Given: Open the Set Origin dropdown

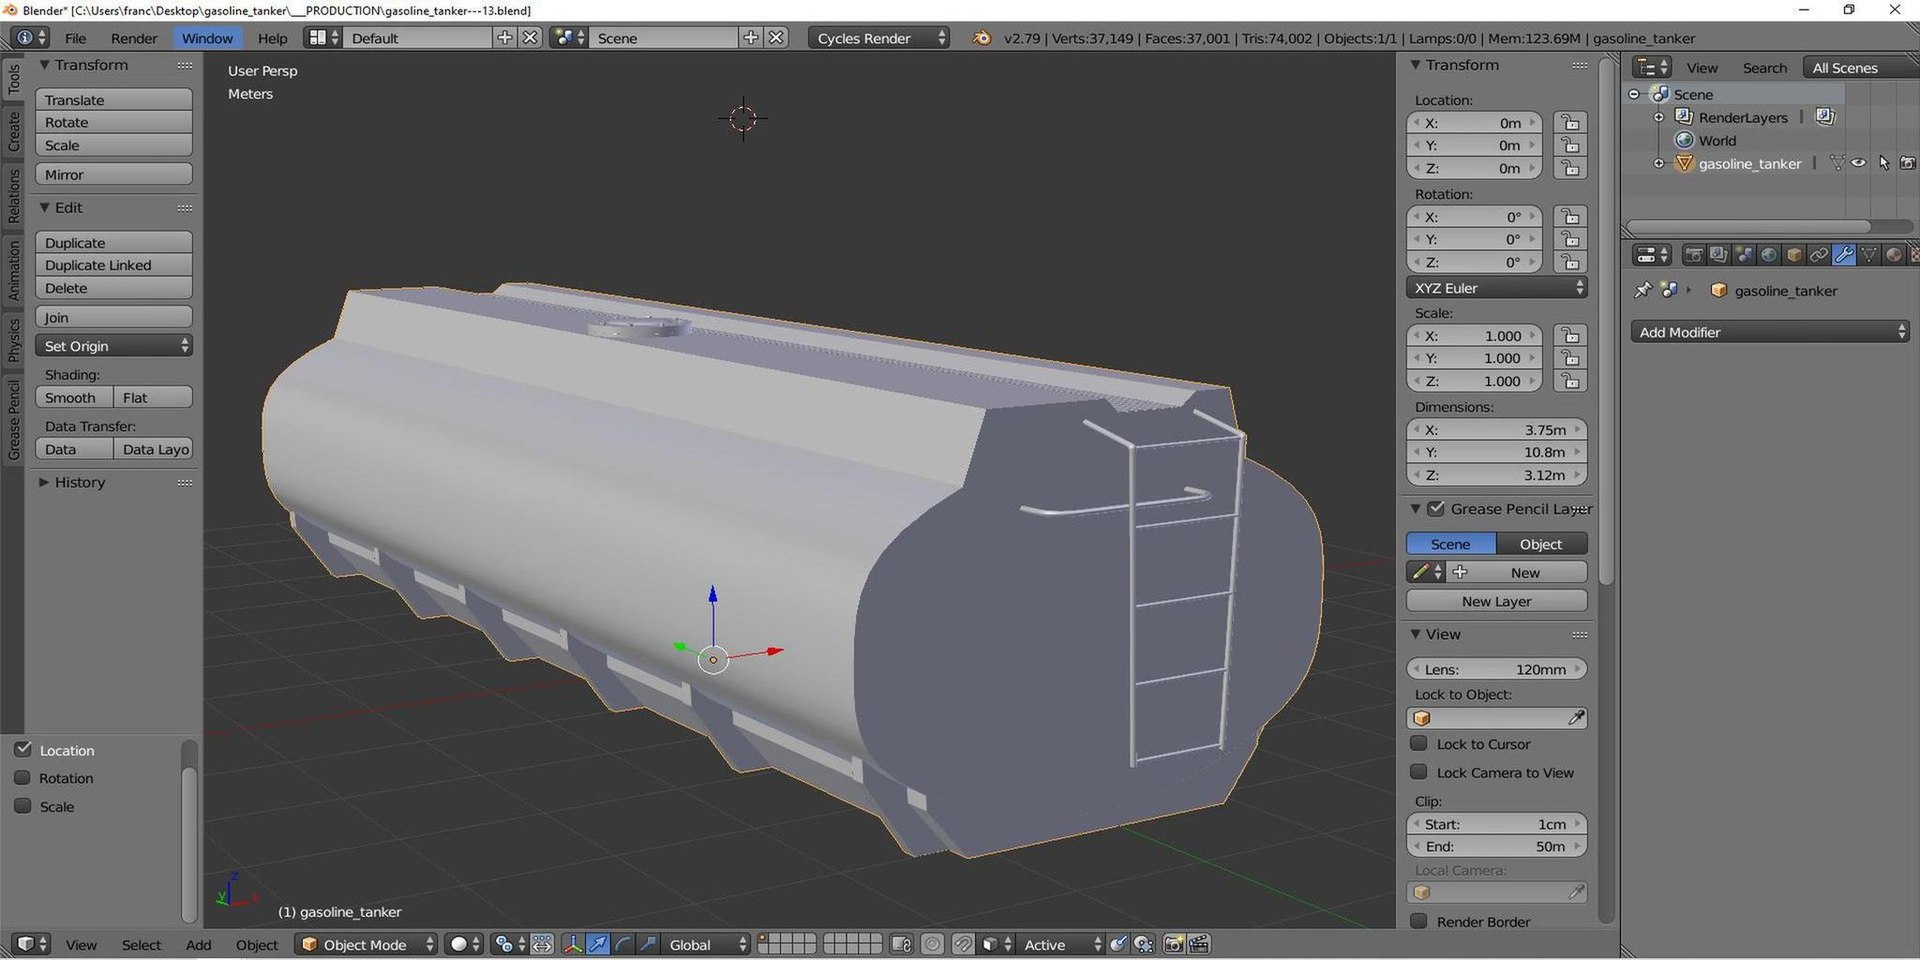Looking at the screenshot, I should click(113, 346).
